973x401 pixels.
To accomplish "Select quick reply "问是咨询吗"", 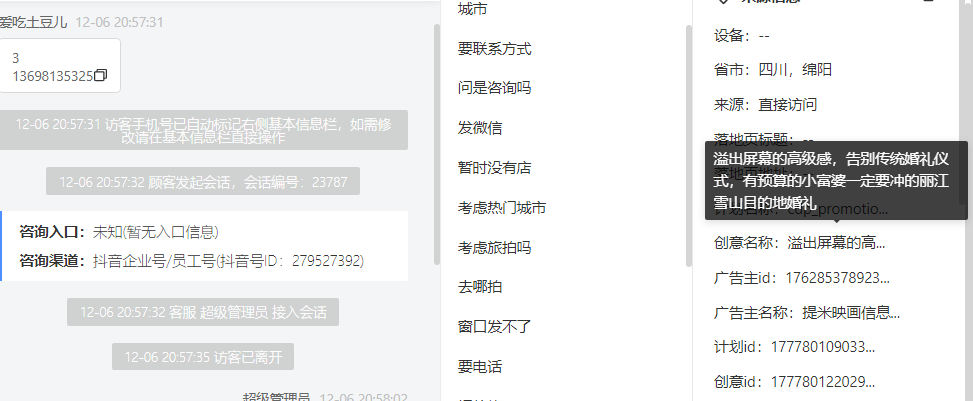I will pos(495,88).
